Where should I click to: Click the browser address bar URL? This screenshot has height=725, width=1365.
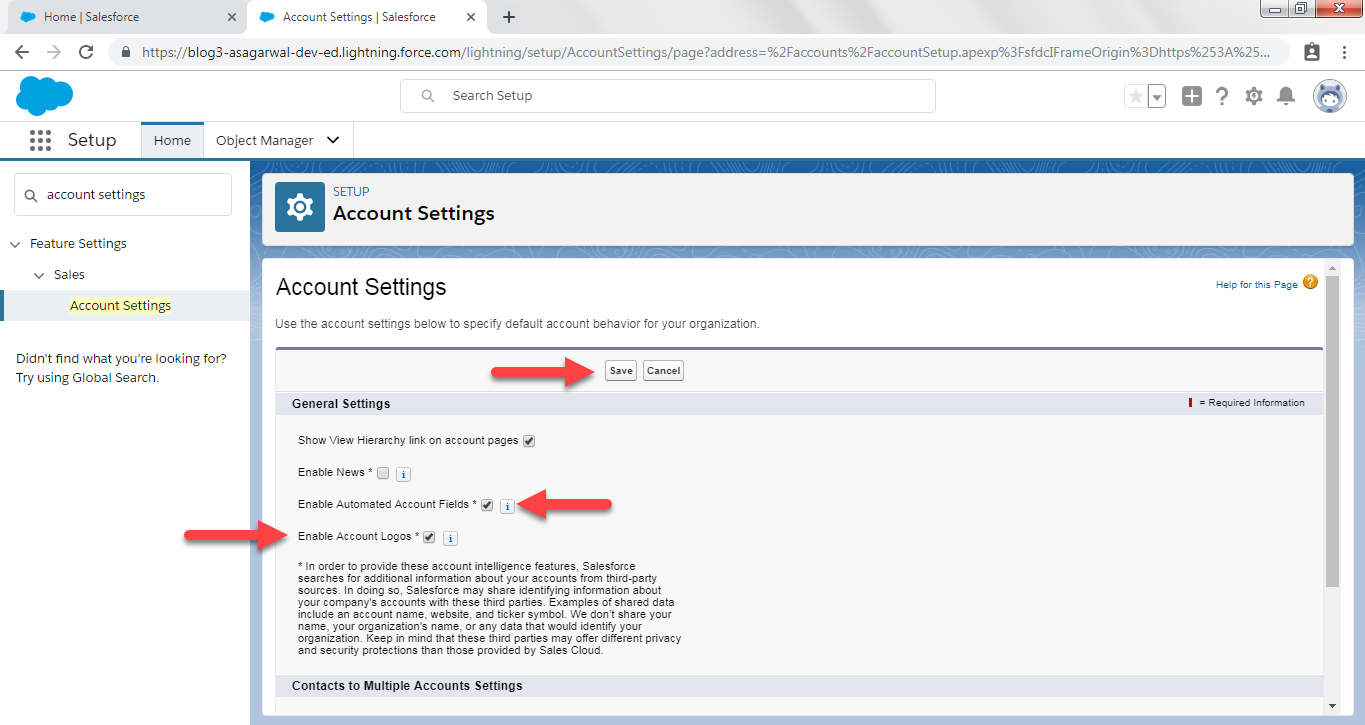point(706,52)
